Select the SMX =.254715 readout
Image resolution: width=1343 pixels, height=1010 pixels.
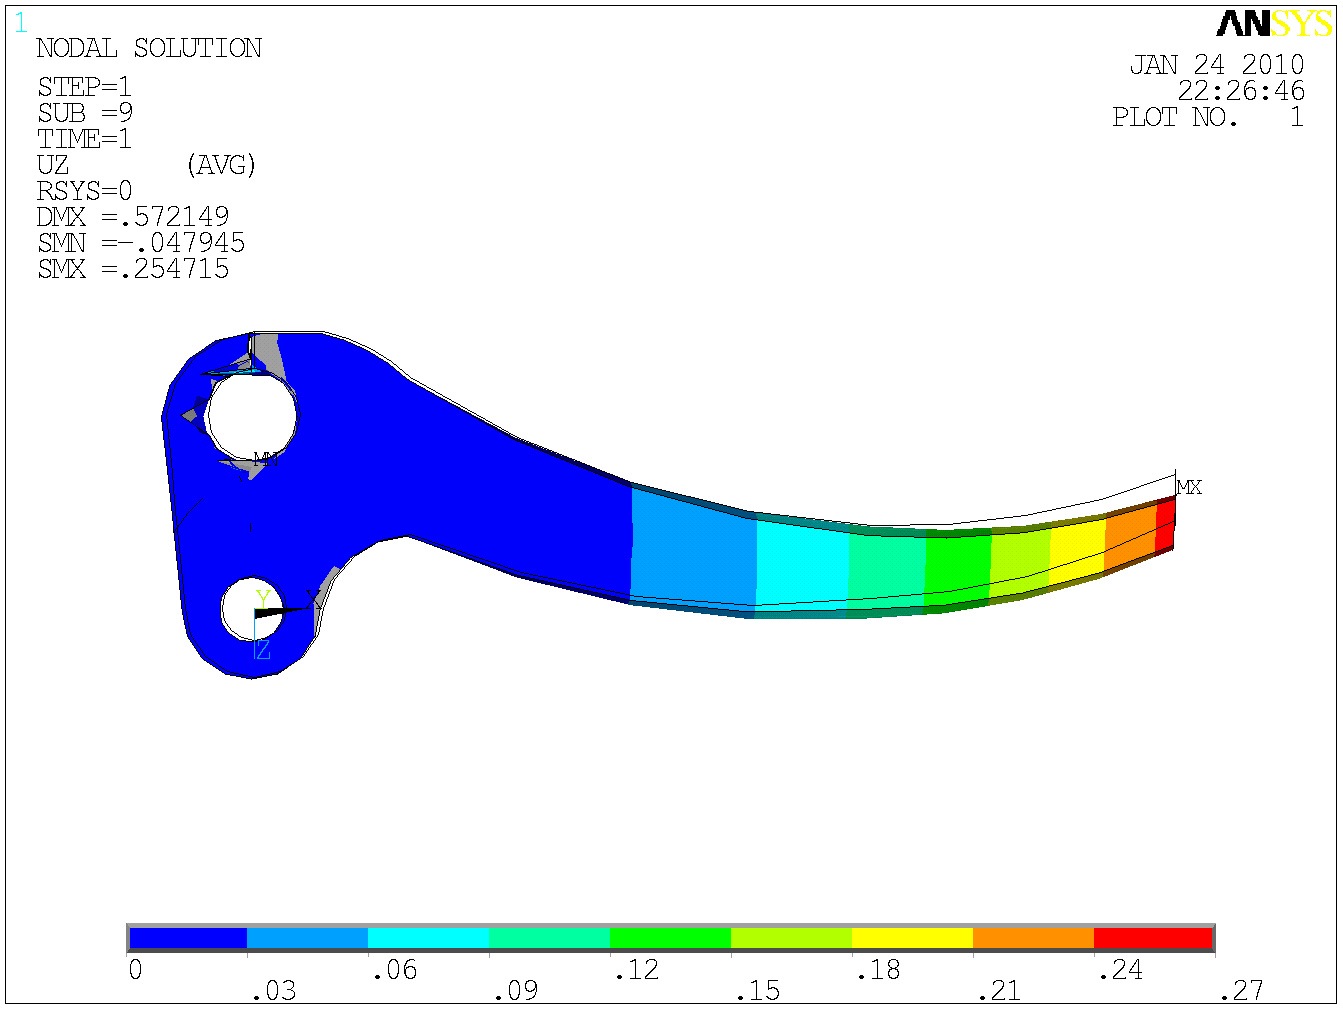(133, 269)
